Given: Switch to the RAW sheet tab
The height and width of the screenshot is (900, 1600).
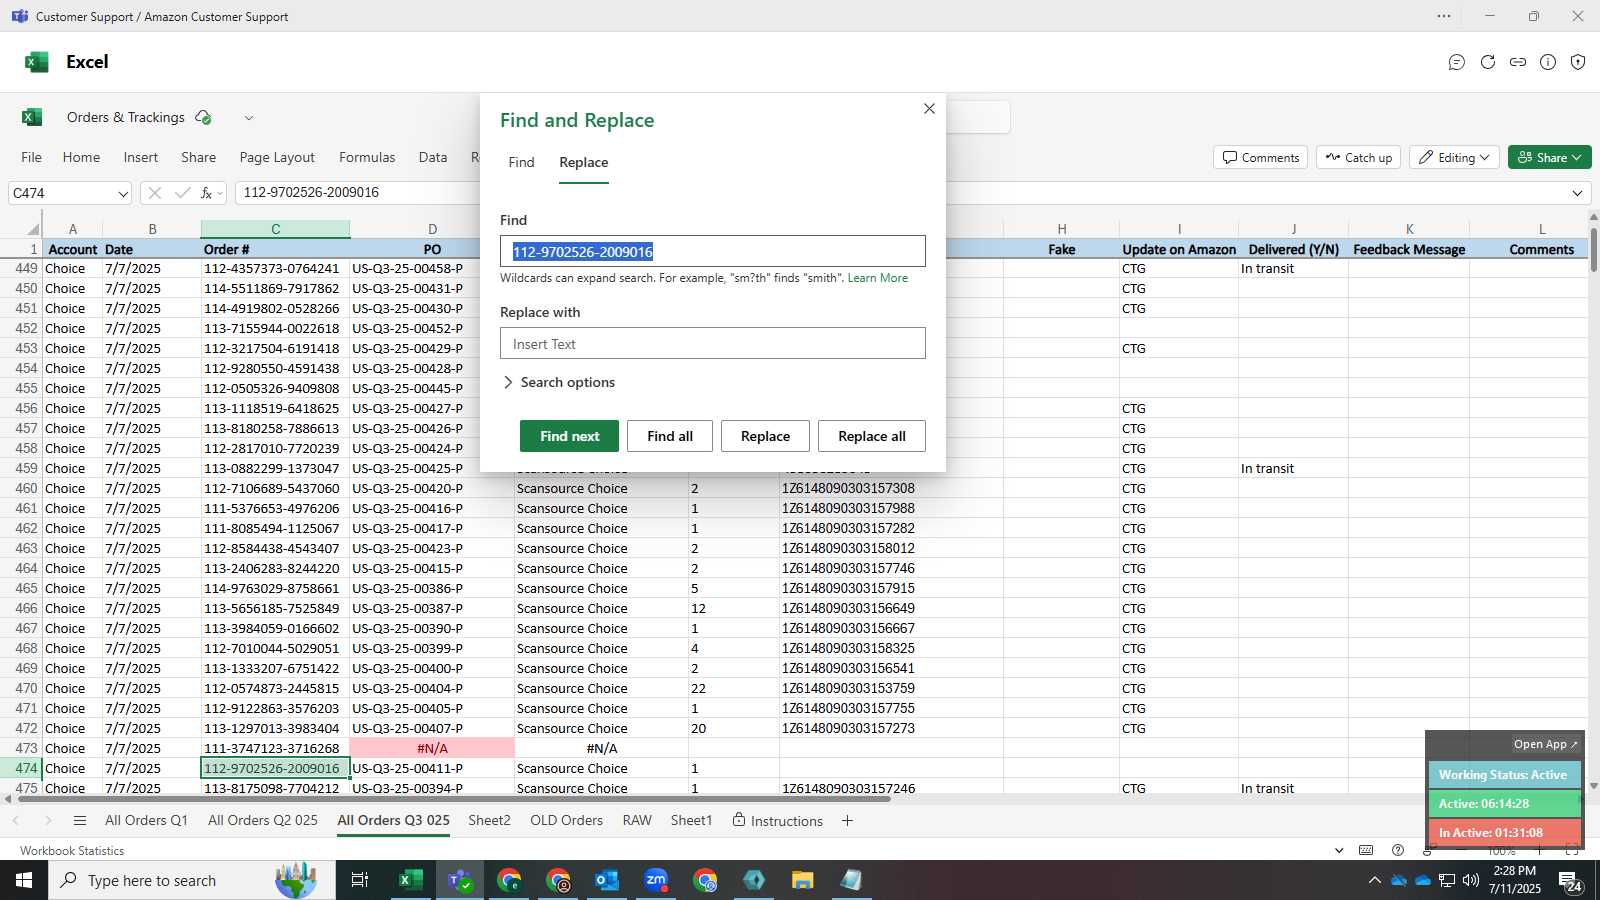Looking at the screenshot, I should click(637, 820).
